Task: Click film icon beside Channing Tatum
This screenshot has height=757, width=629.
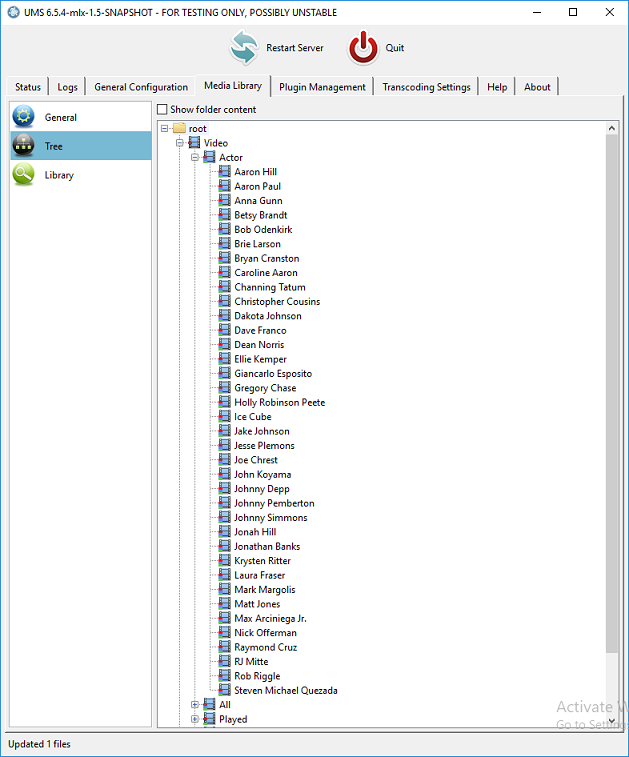Action: point(224,287)
